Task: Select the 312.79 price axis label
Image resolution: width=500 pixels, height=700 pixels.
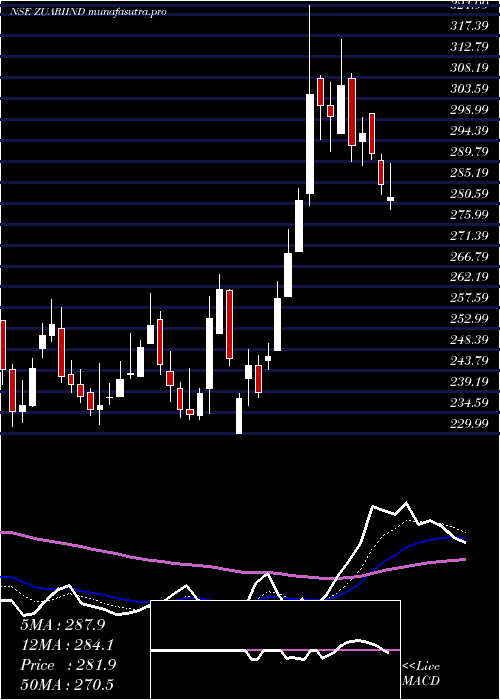Action: click(x=469, y=47)
